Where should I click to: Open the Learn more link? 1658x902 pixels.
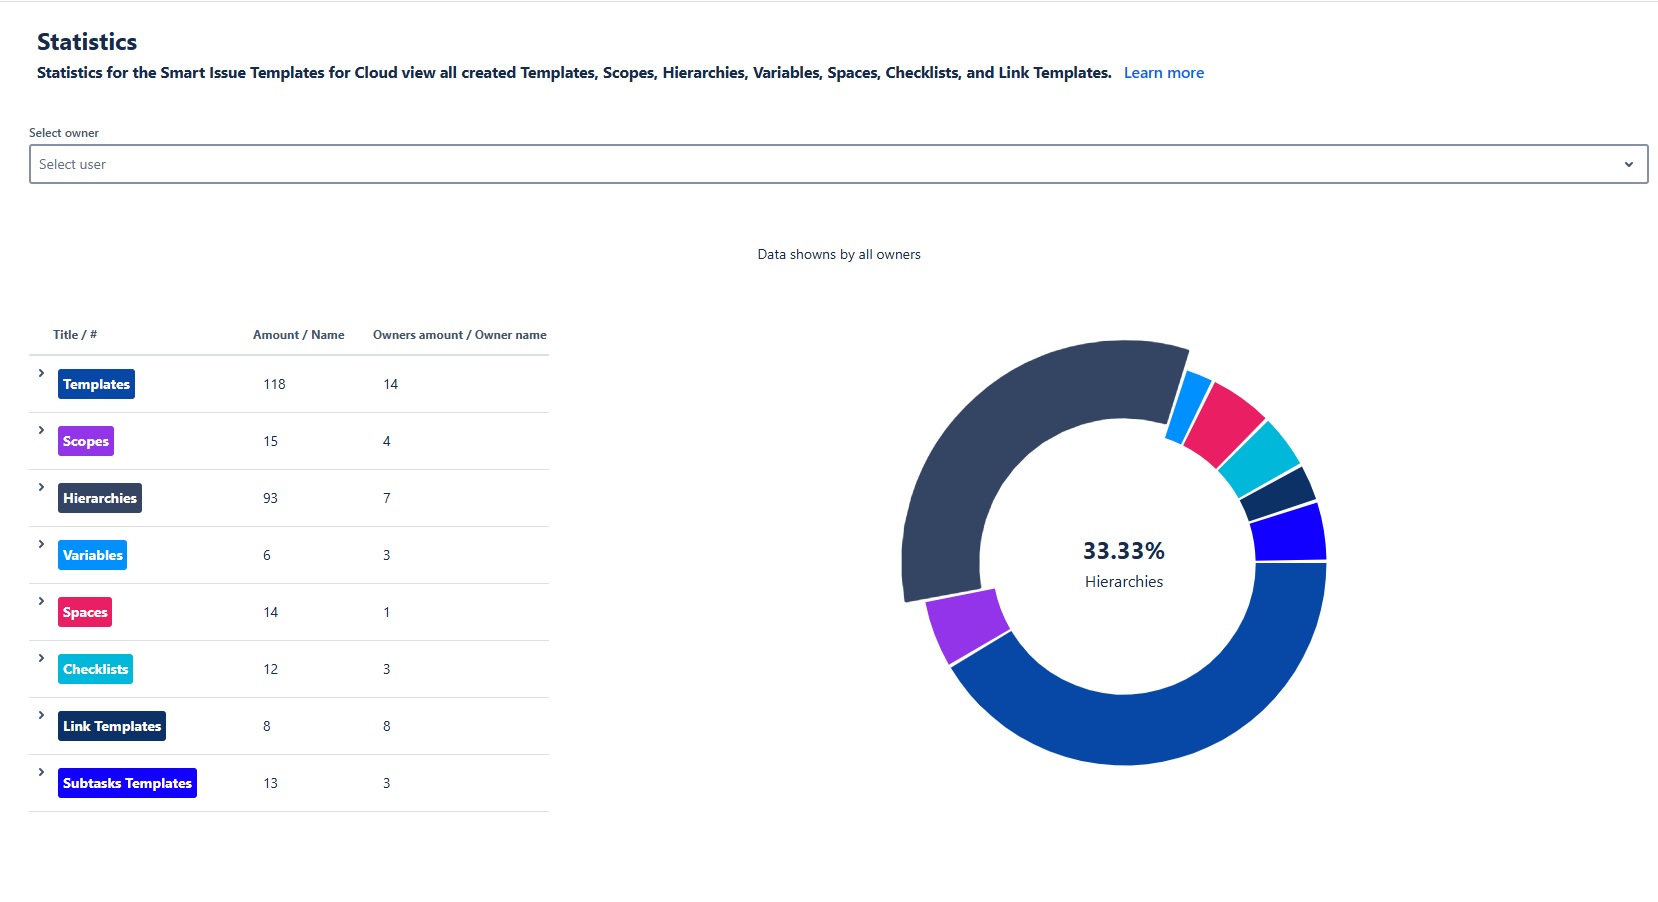1163,73
